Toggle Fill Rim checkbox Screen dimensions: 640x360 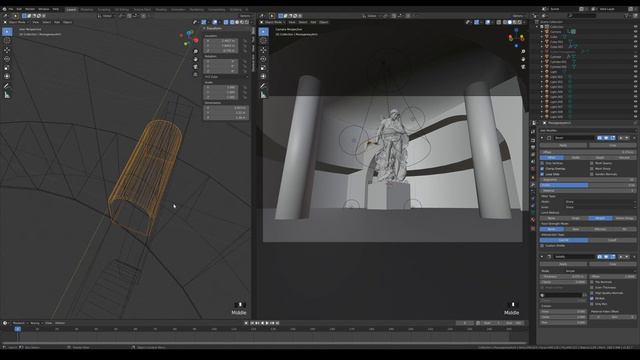click(x=592, y=298)
